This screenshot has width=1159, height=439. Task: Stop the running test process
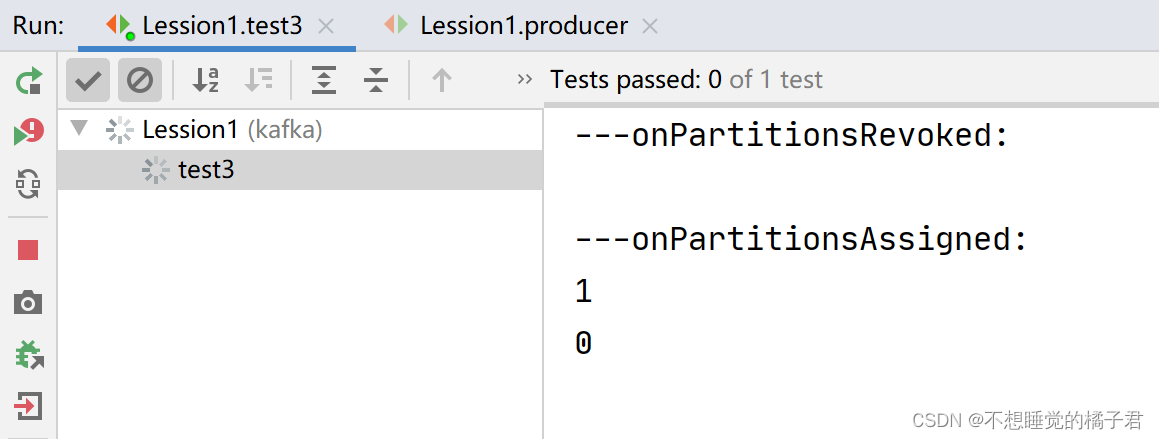28,250
